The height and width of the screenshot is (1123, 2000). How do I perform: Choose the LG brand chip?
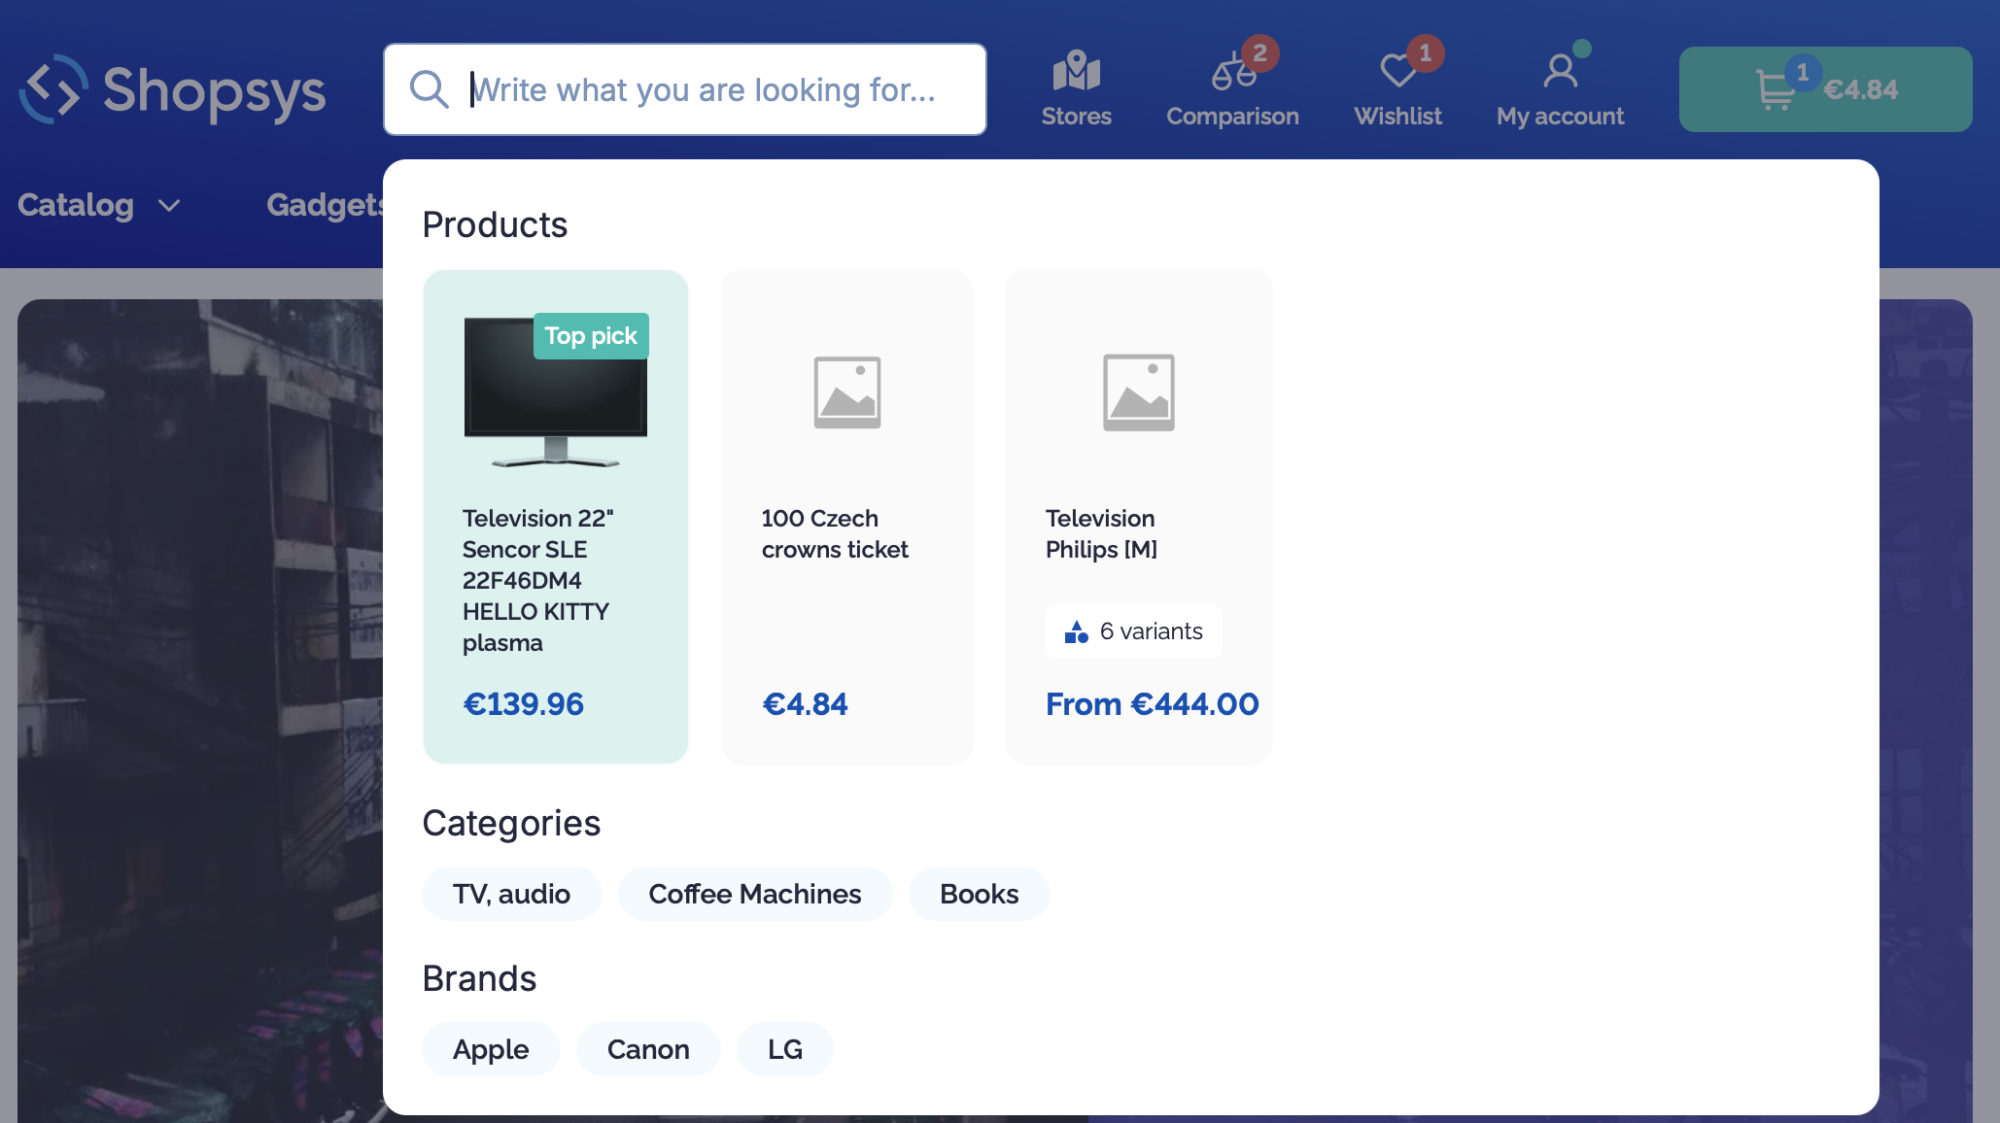coord(785,1049)
